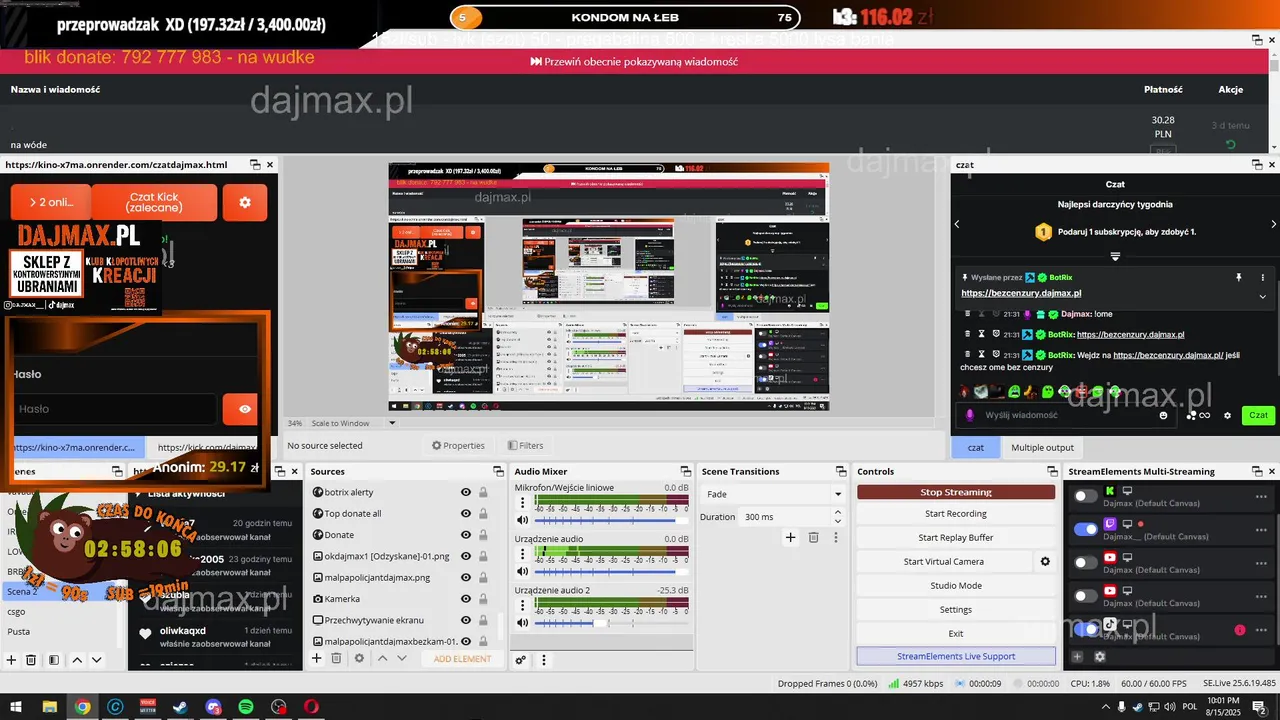Screen dimensions: 1280x720
Task: Switch to Multiple output tab
Action: (1042, 447)
